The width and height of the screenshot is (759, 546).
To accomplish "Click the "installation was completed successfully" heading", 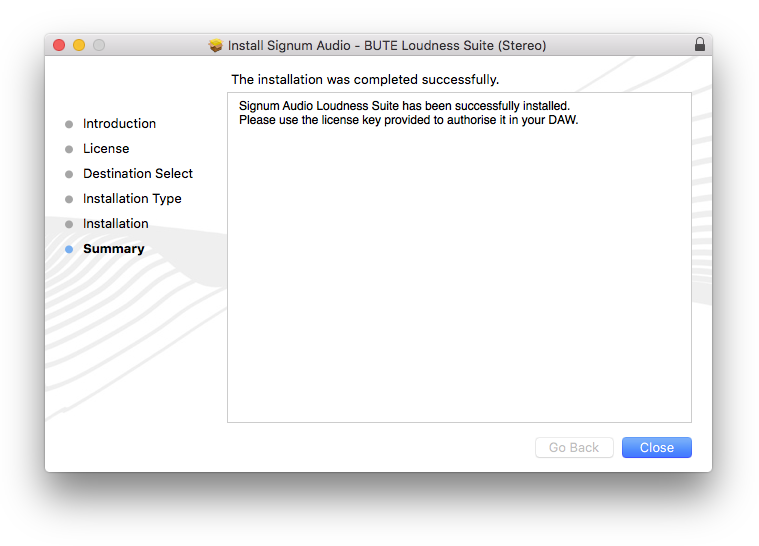I will pyautogui.click(x=365, y=79).
